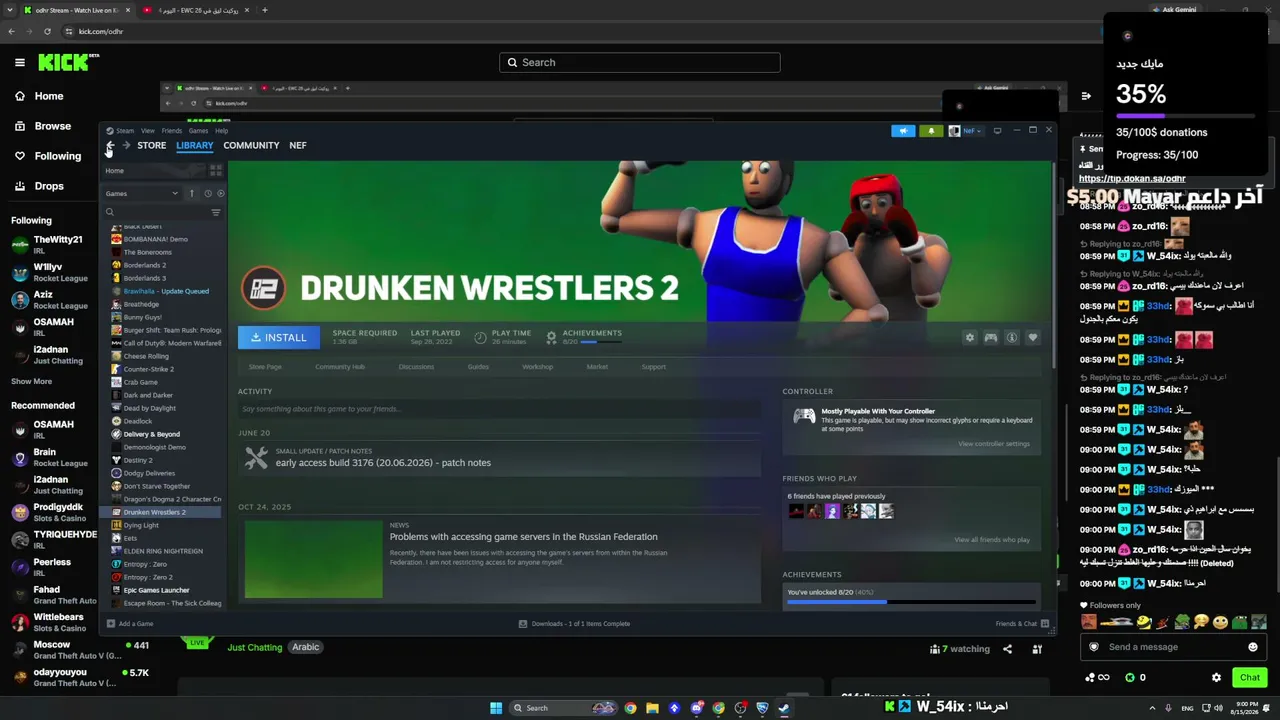This screenshot has height=720, width=1280.
Task: Open the Help menu in Steam
Action: (x=222, y=131)
